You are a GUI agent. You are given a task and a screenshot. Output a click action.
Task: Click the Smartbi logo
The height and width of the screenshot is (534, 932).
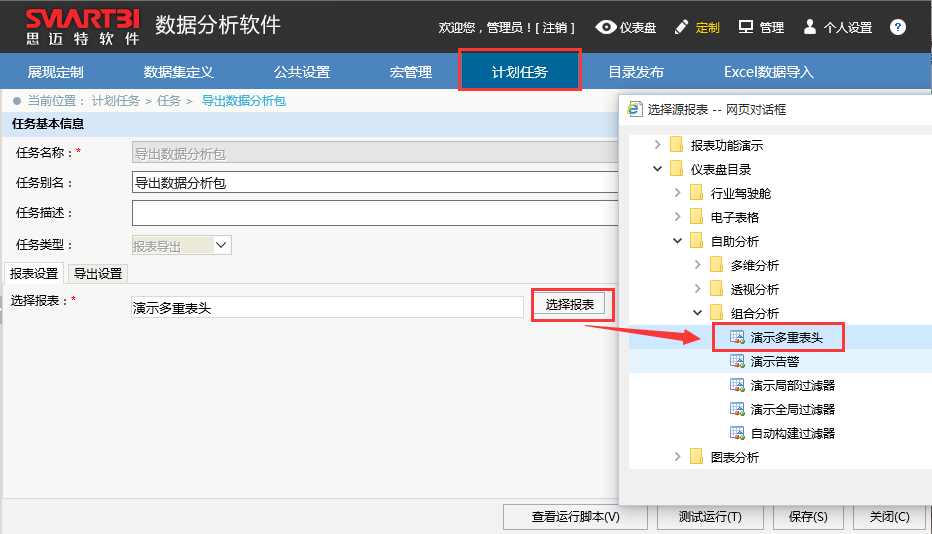83,27
